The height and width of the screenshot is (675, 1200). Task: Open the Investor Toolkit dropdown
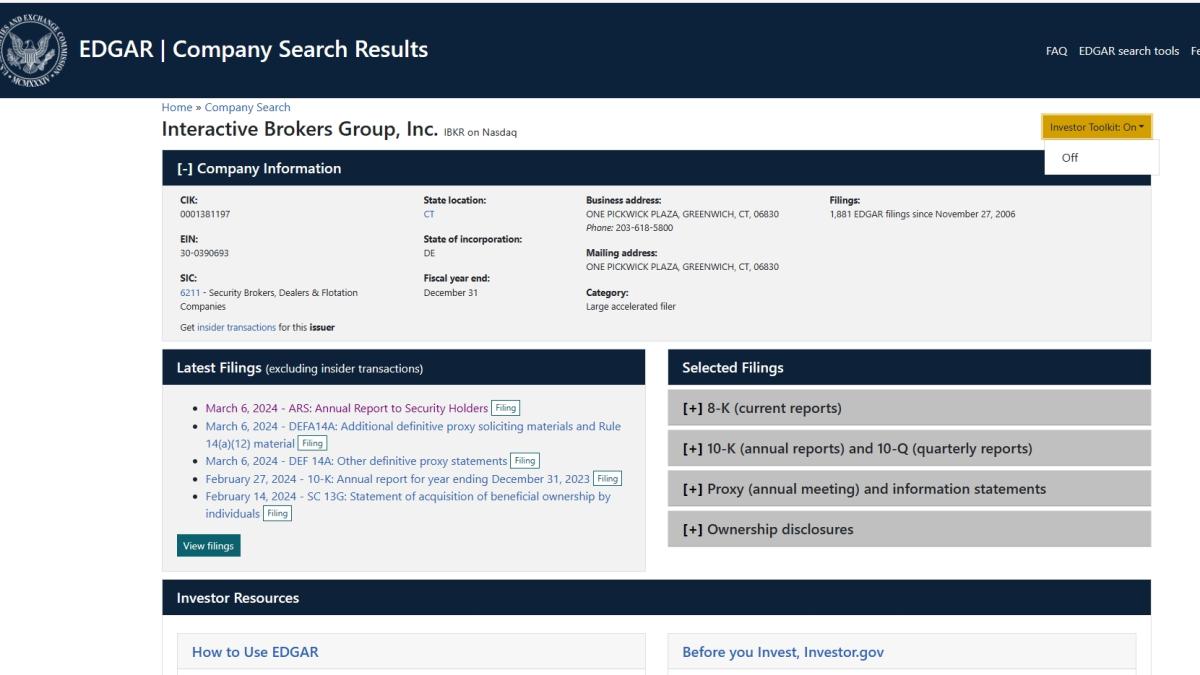pyautogui.click(x=1100, y=127)
